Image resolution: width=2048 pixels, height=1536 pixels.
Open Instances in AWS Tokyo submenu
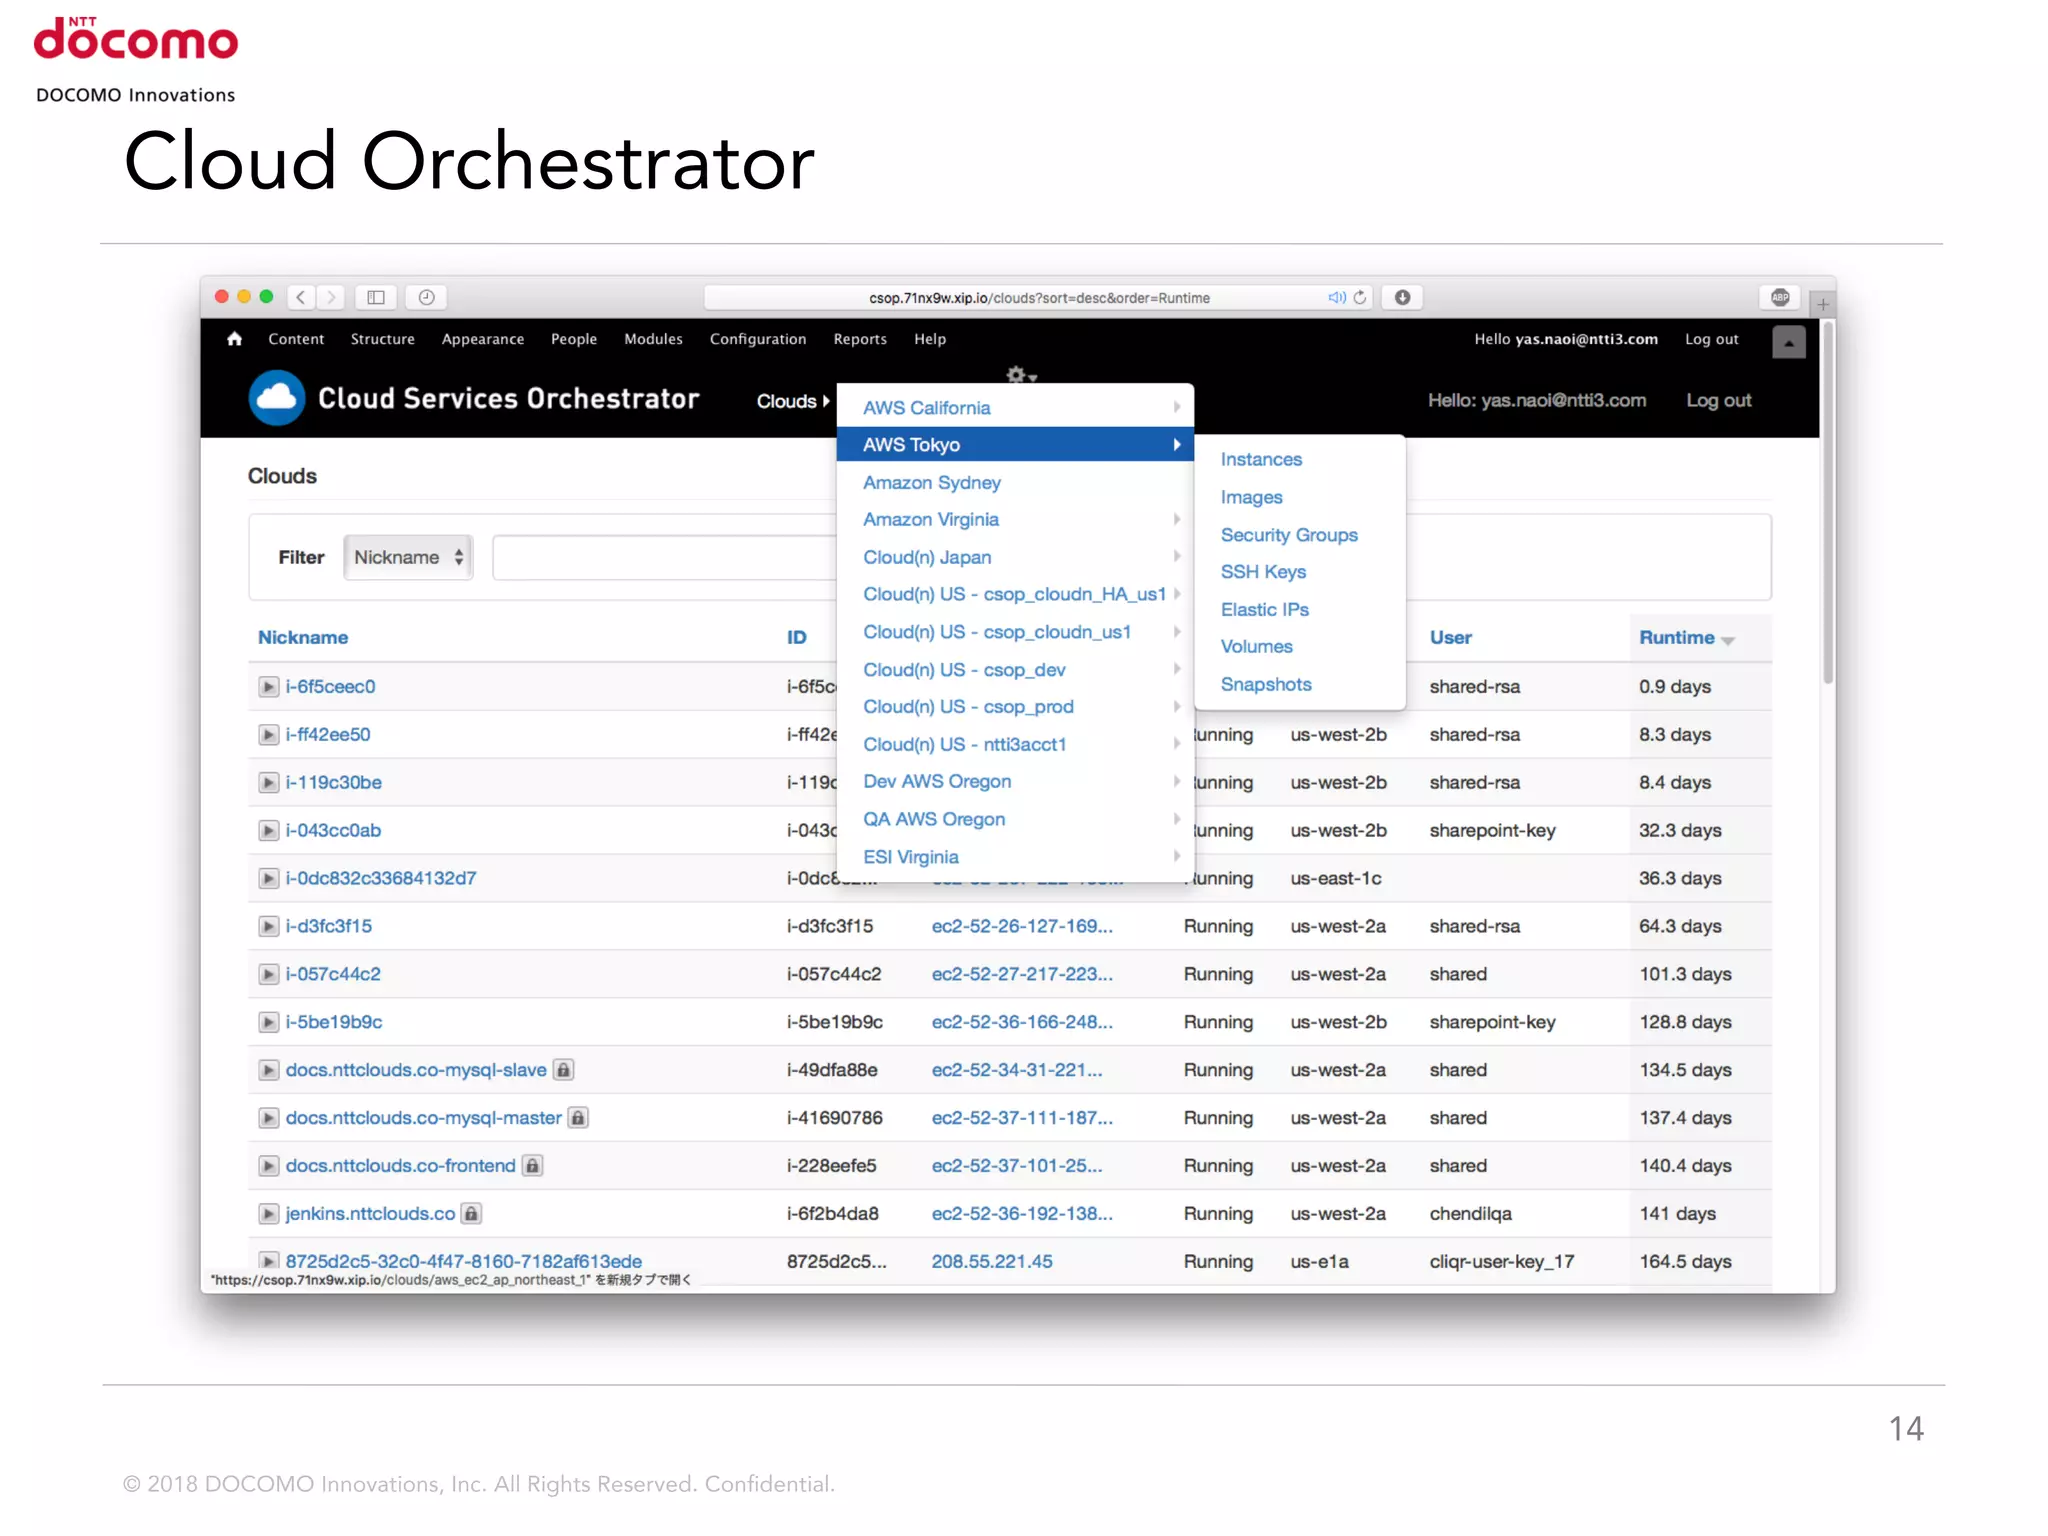pyautogui.click(x=1261, y=460)
